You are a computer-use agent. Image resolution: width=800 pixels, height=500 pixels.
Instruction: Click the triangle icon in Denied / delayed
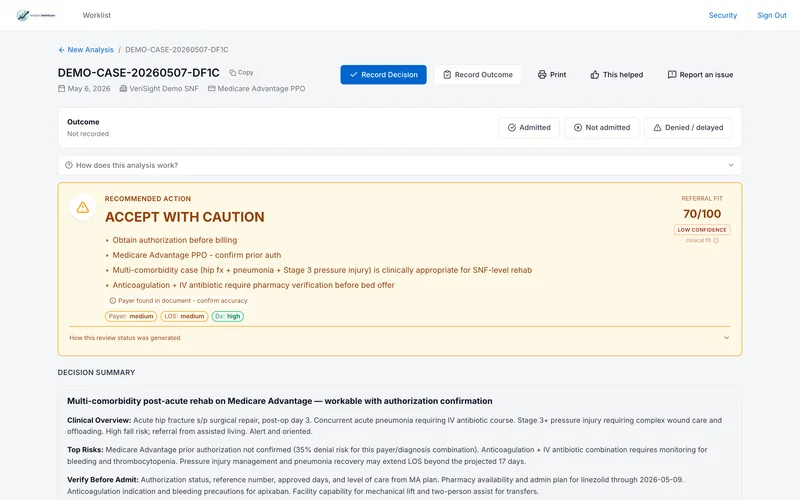657,128
